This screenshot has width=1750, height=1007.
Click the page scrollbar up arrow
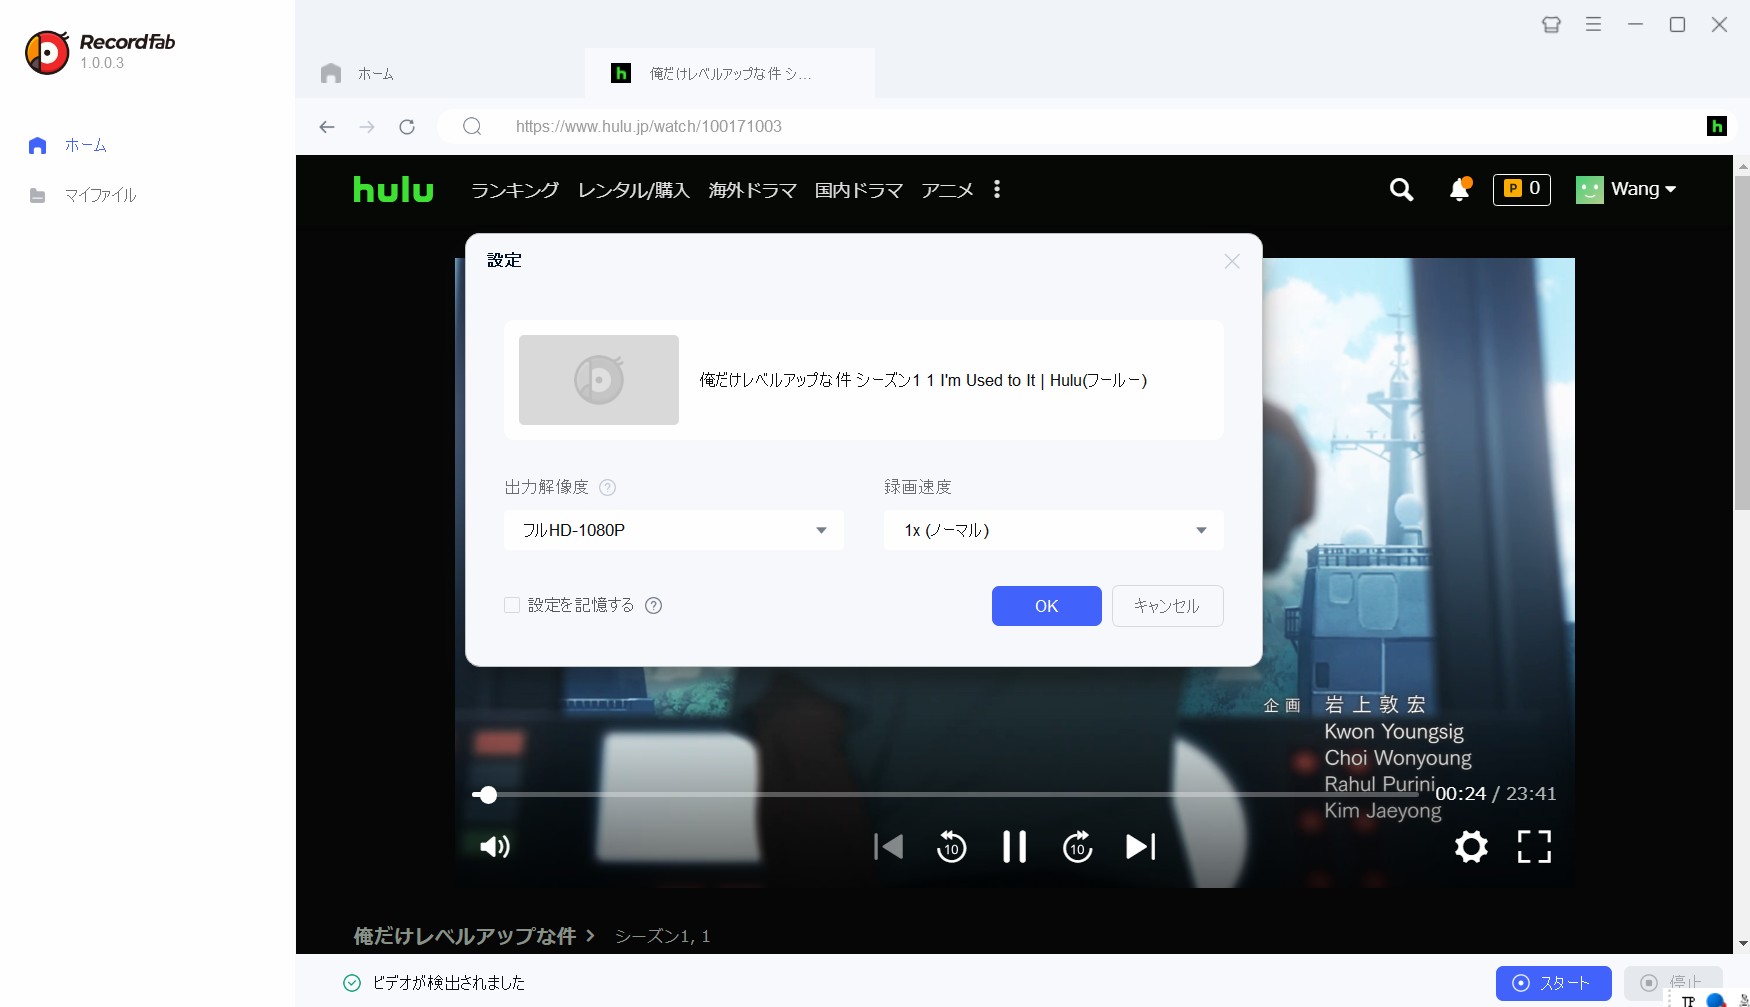(1742, 166)
